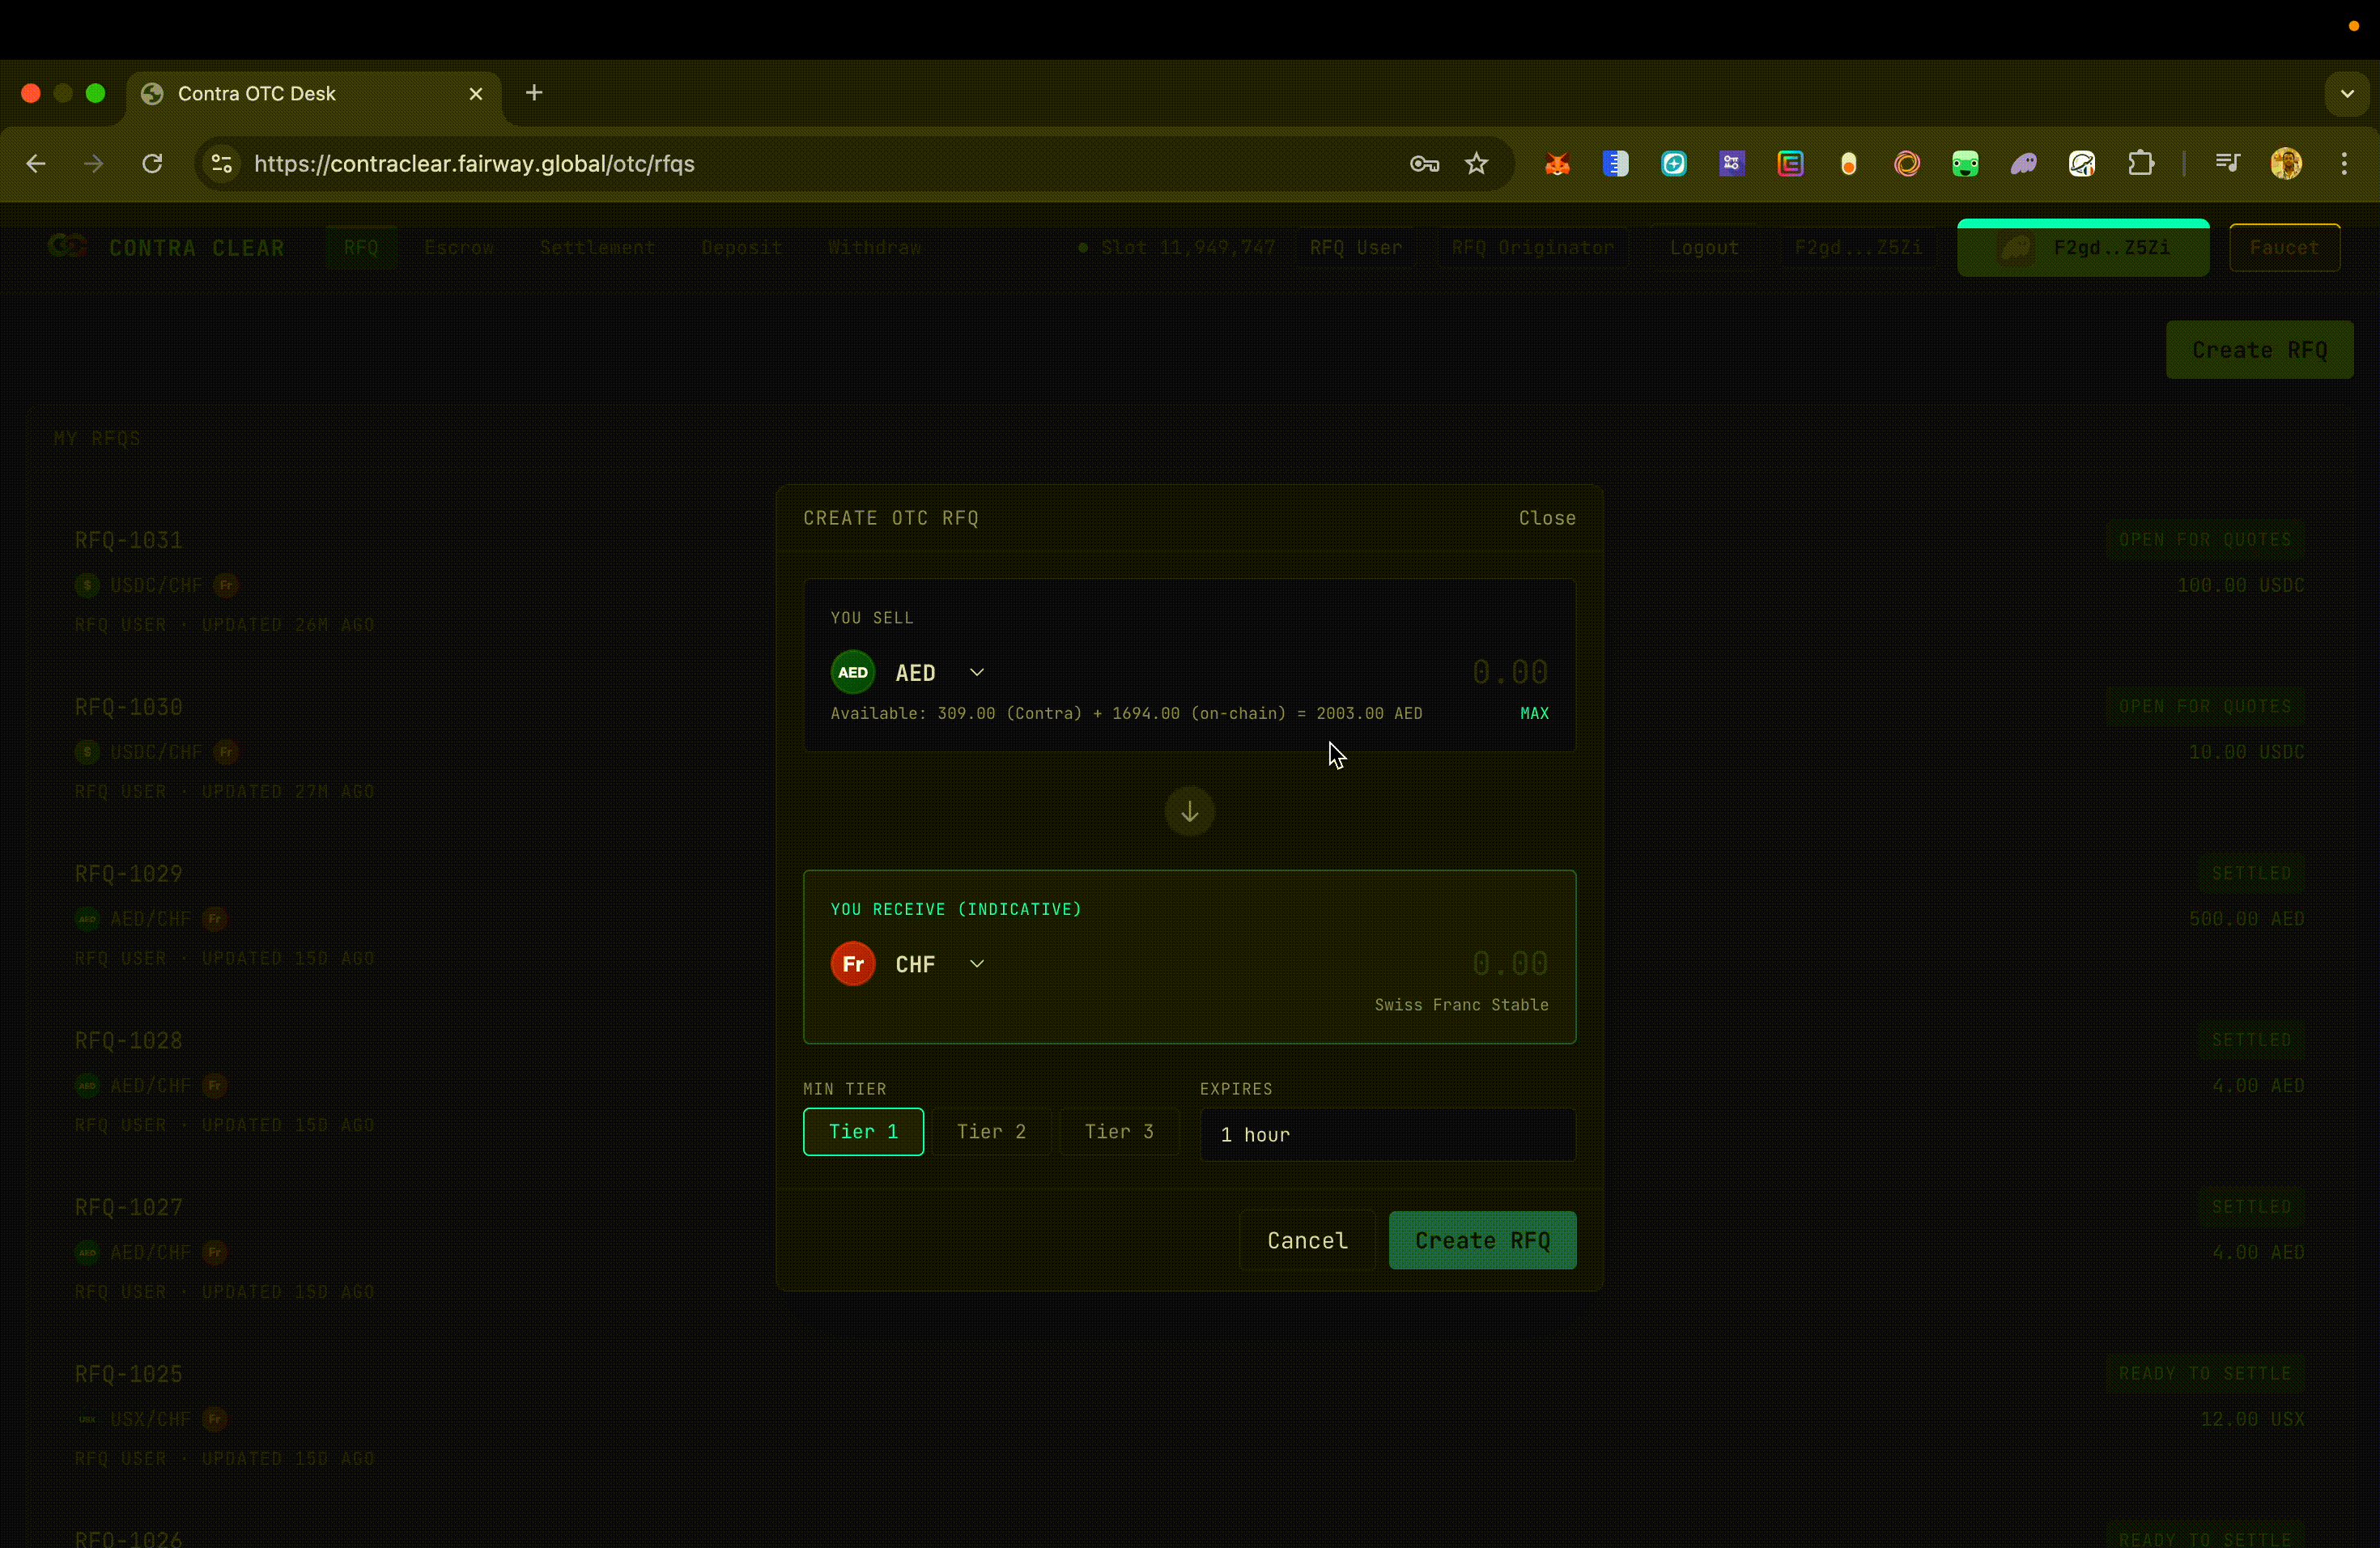The height and width of the screenshot is (1548, 2380).
Task: Open the Phantom wallet extension
Action: (x=2024, y=163)
